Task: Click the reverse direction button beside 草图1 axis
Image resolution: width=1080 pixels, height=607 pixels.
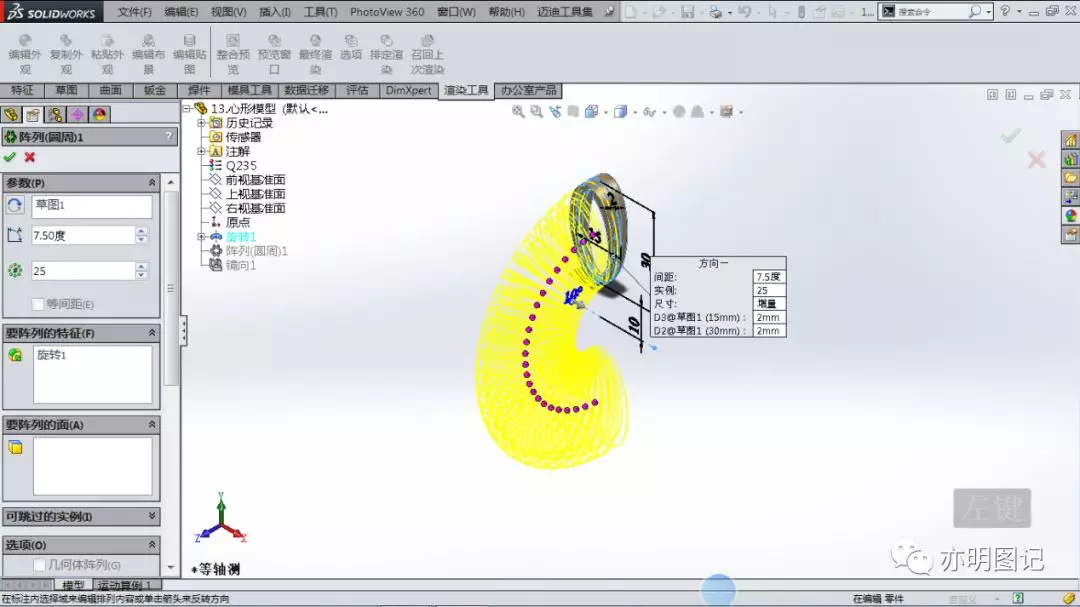Action: 14,205
